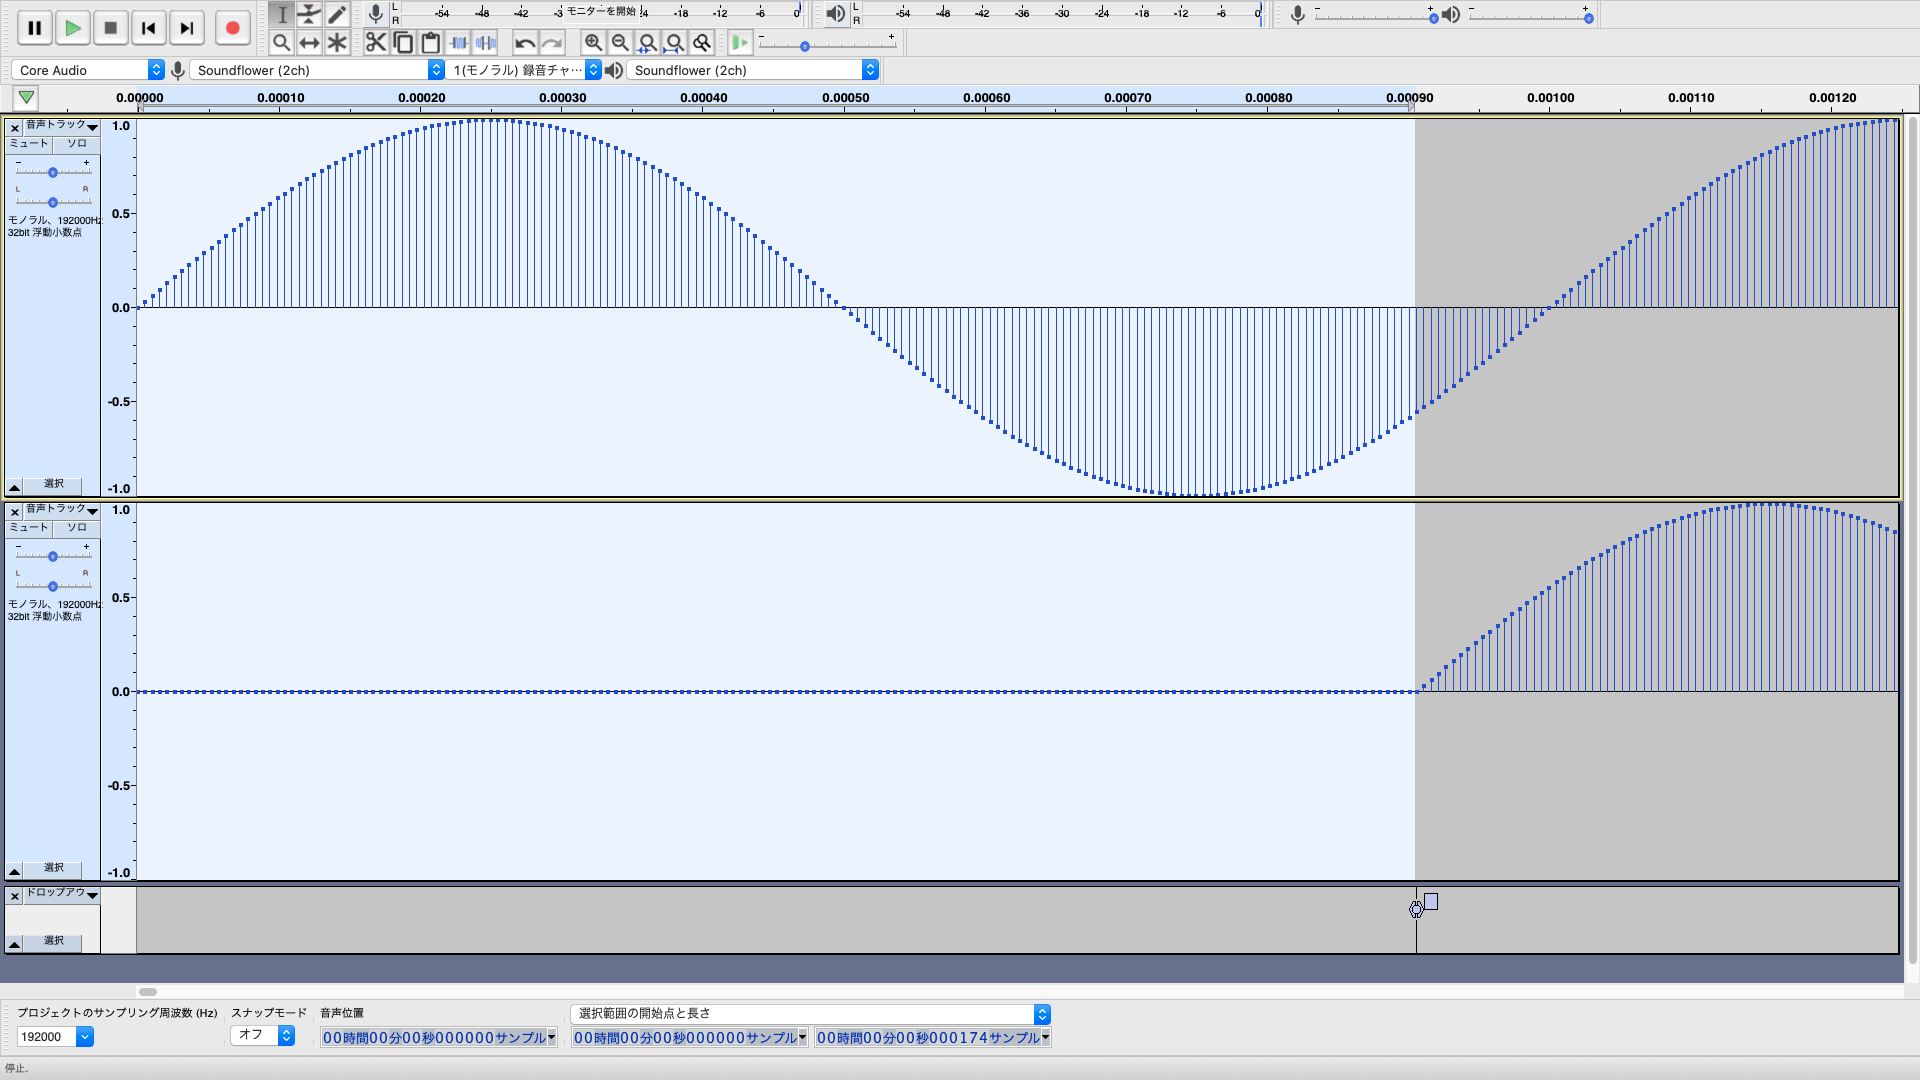The height and width of the screenshot is (1080, 1920).
Task: Open the ドロップアウ label track menu
Action: tap(62, 893)
